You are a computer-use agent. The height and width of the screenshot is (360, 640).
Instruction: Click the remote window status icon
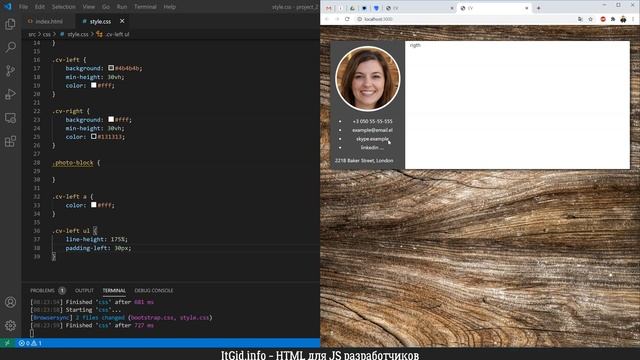point(7,343)
